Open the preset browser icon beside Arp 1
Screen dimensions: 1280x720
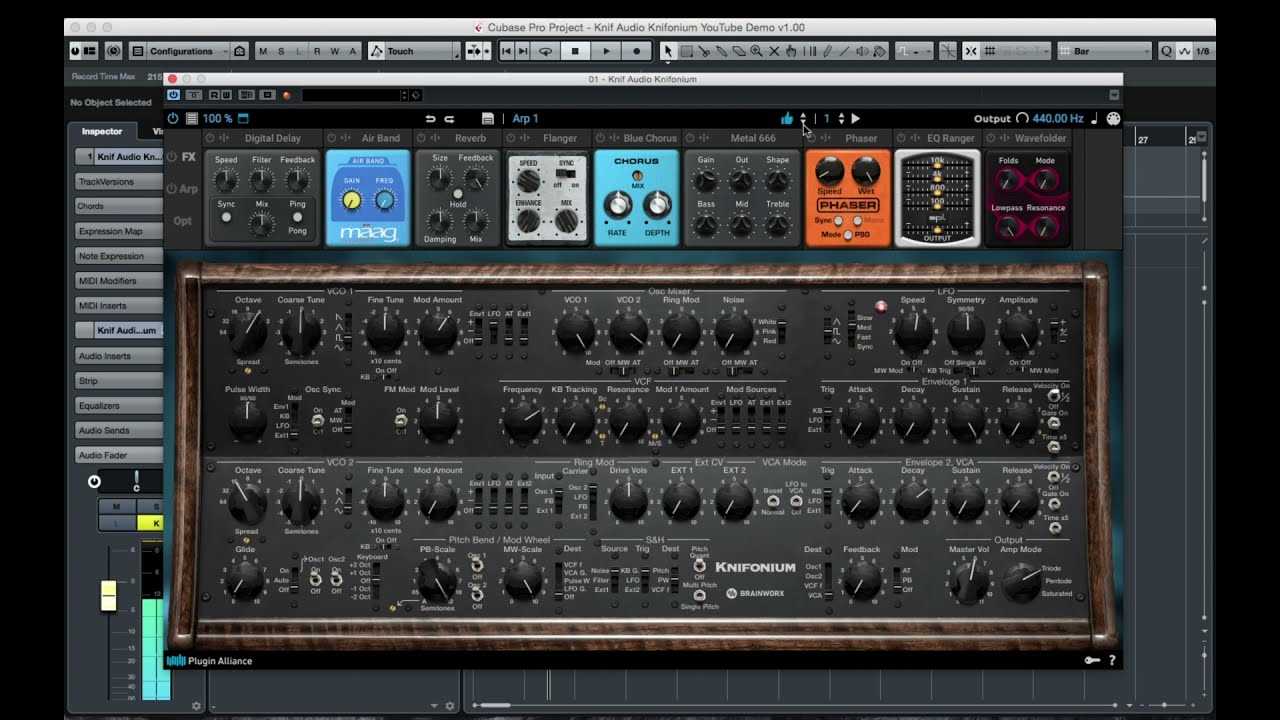click(x=488, y=118)
